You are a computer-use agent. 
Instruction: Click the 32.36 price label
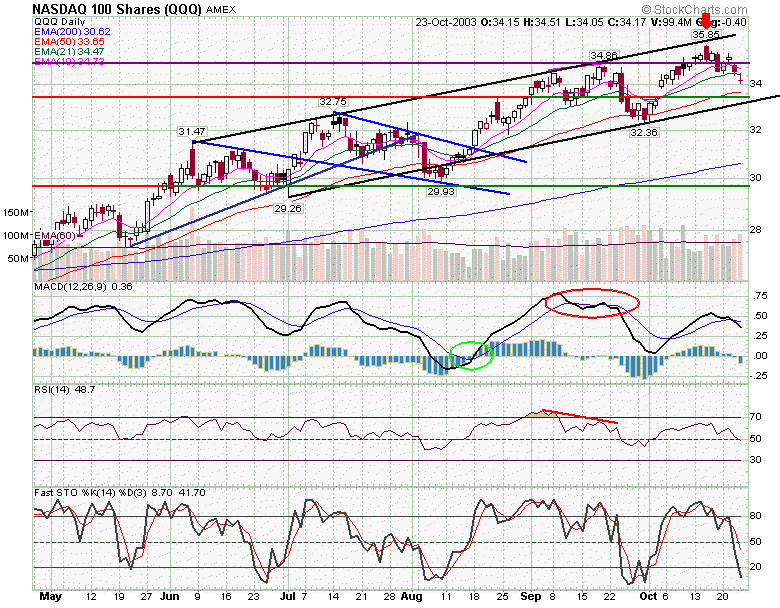point(644,133)
